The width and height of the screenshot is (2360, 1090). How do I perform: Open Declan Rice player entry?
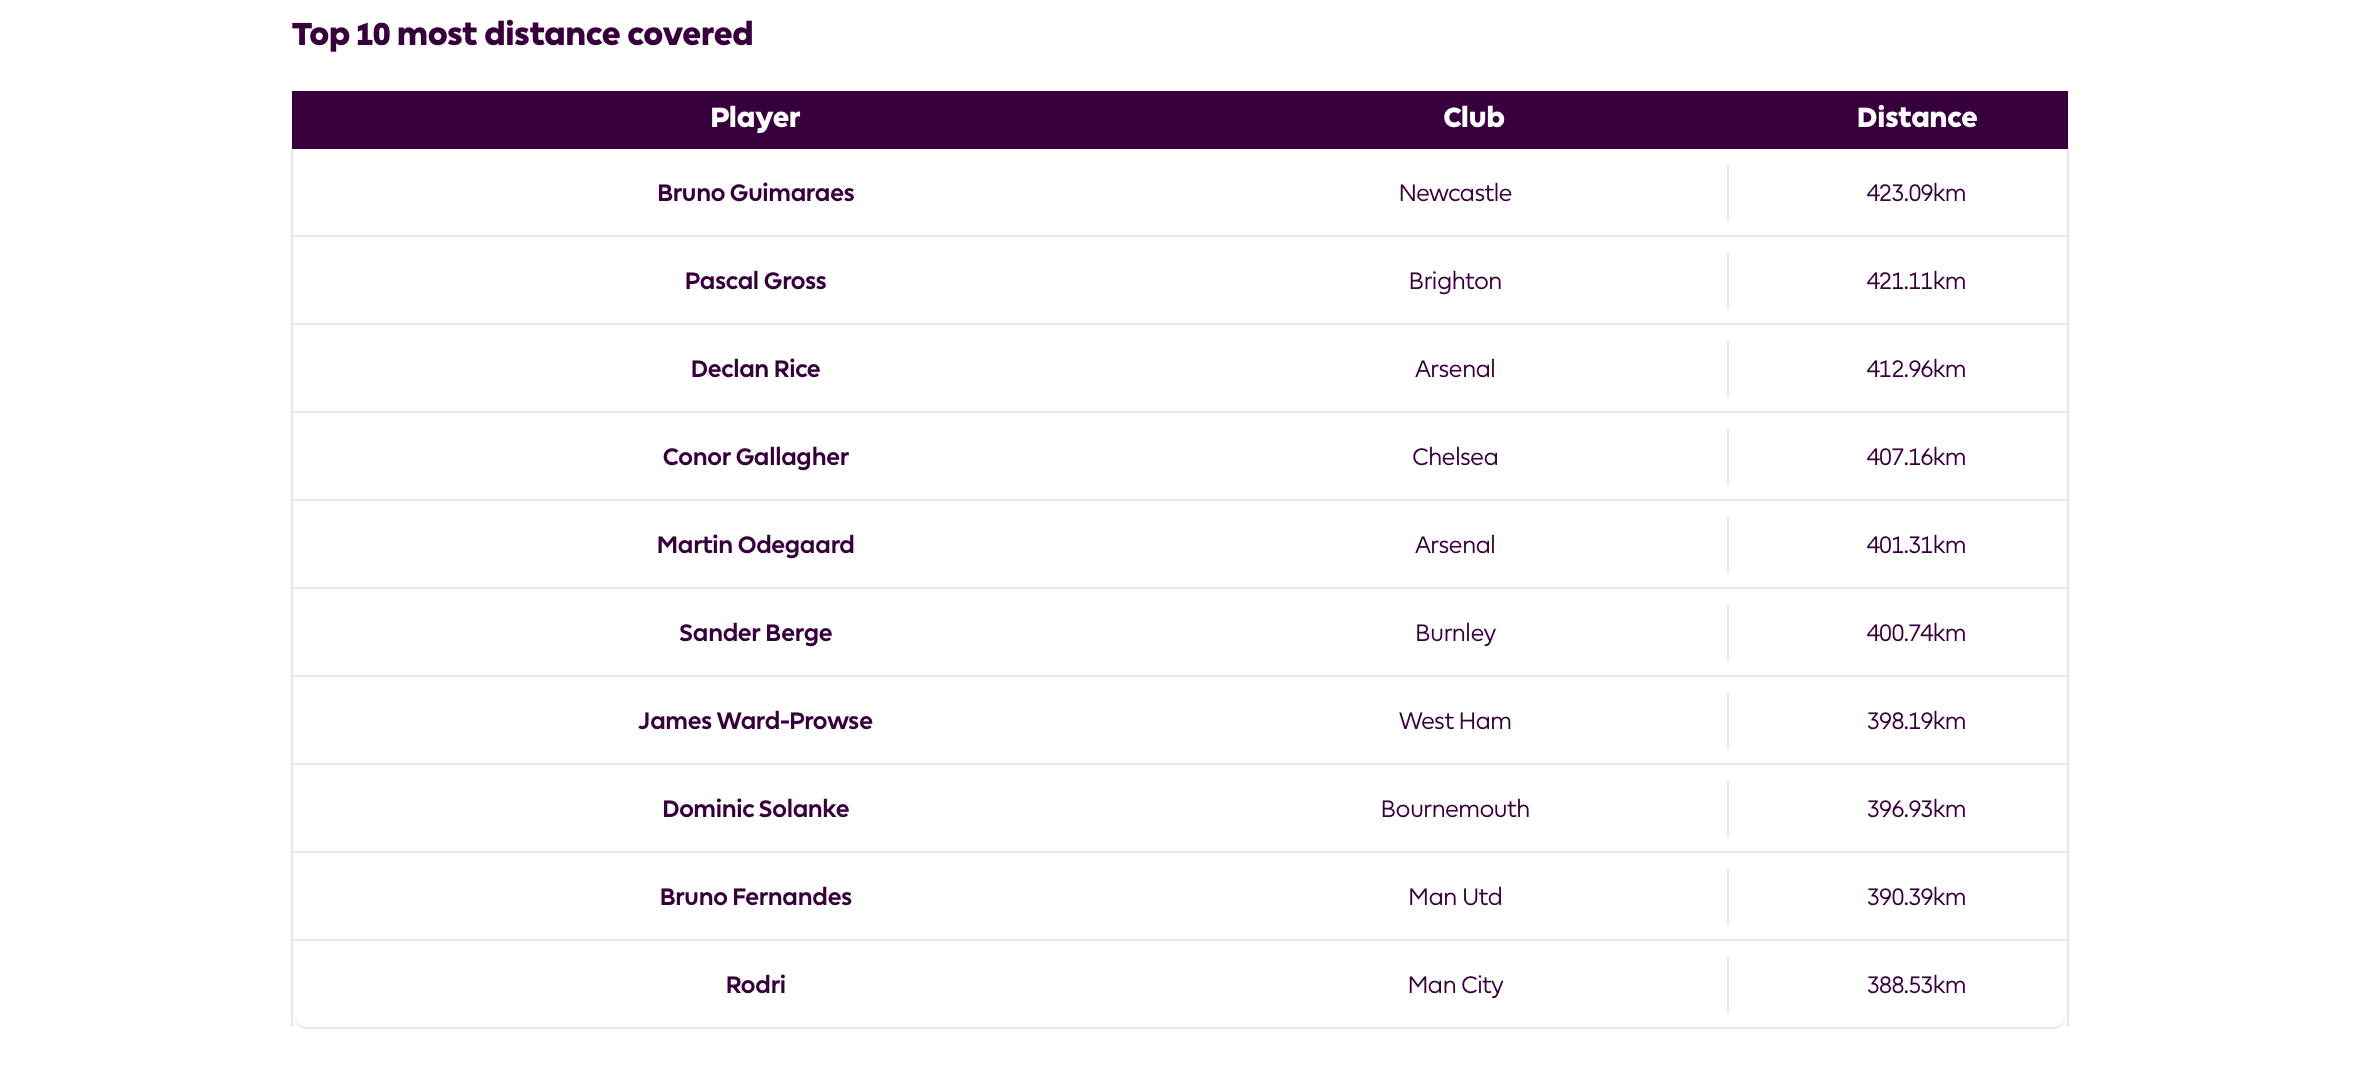tap(755, 369)
